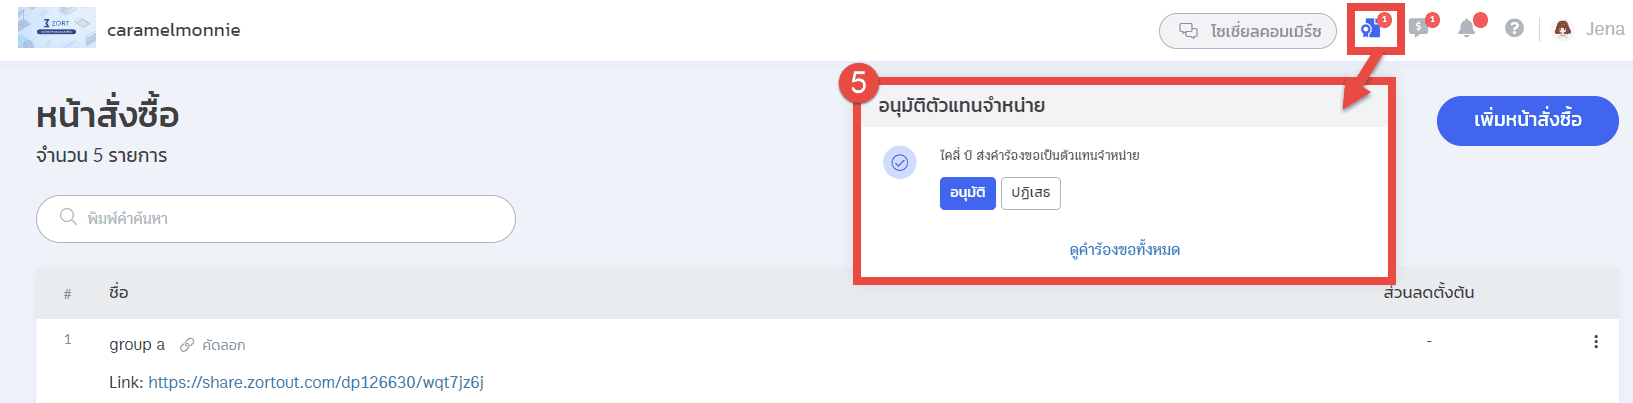The image size is (1633, 403).
Task: Approve the agent request with อนุมัติ
Action: [967, 193]
